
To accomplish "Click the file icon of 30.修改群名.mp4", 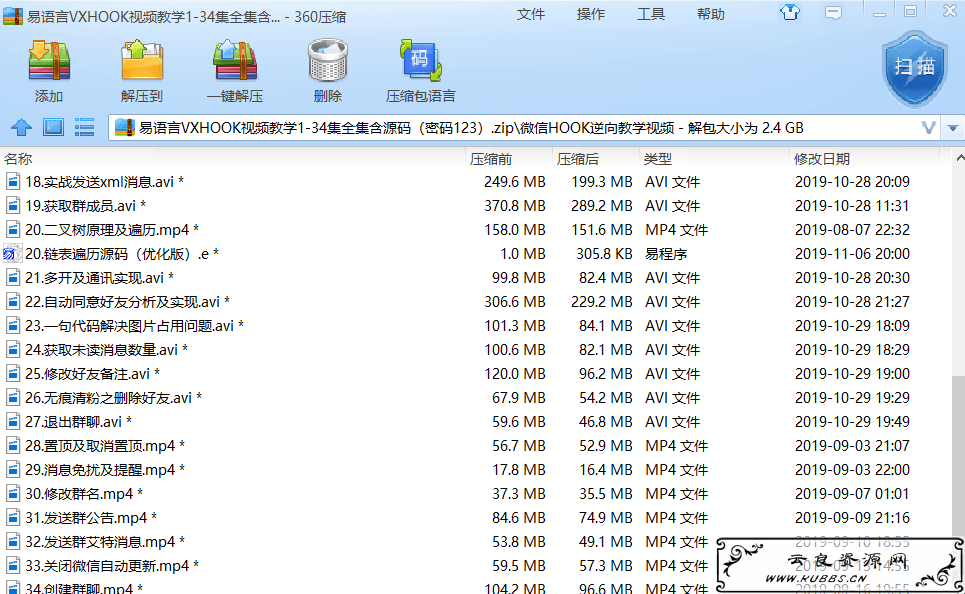I will [x=12, y=494].
